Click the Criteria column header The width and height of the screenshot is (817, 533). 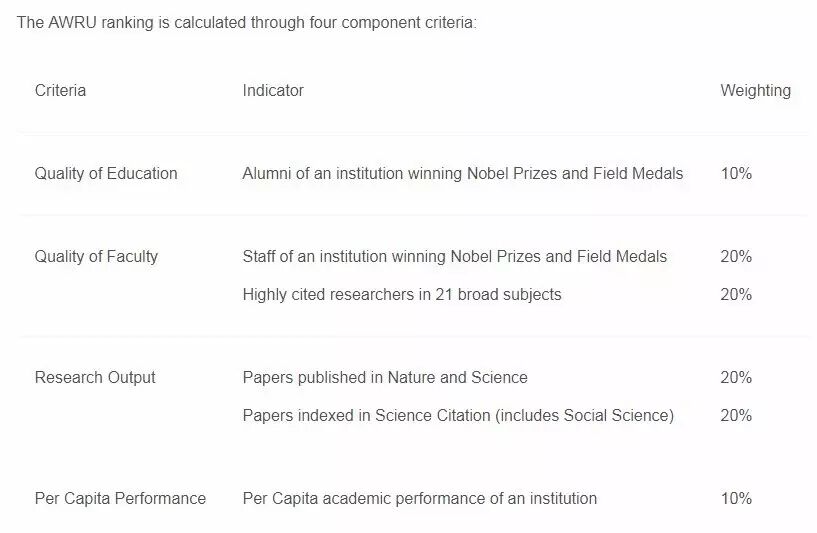point(60,91)
